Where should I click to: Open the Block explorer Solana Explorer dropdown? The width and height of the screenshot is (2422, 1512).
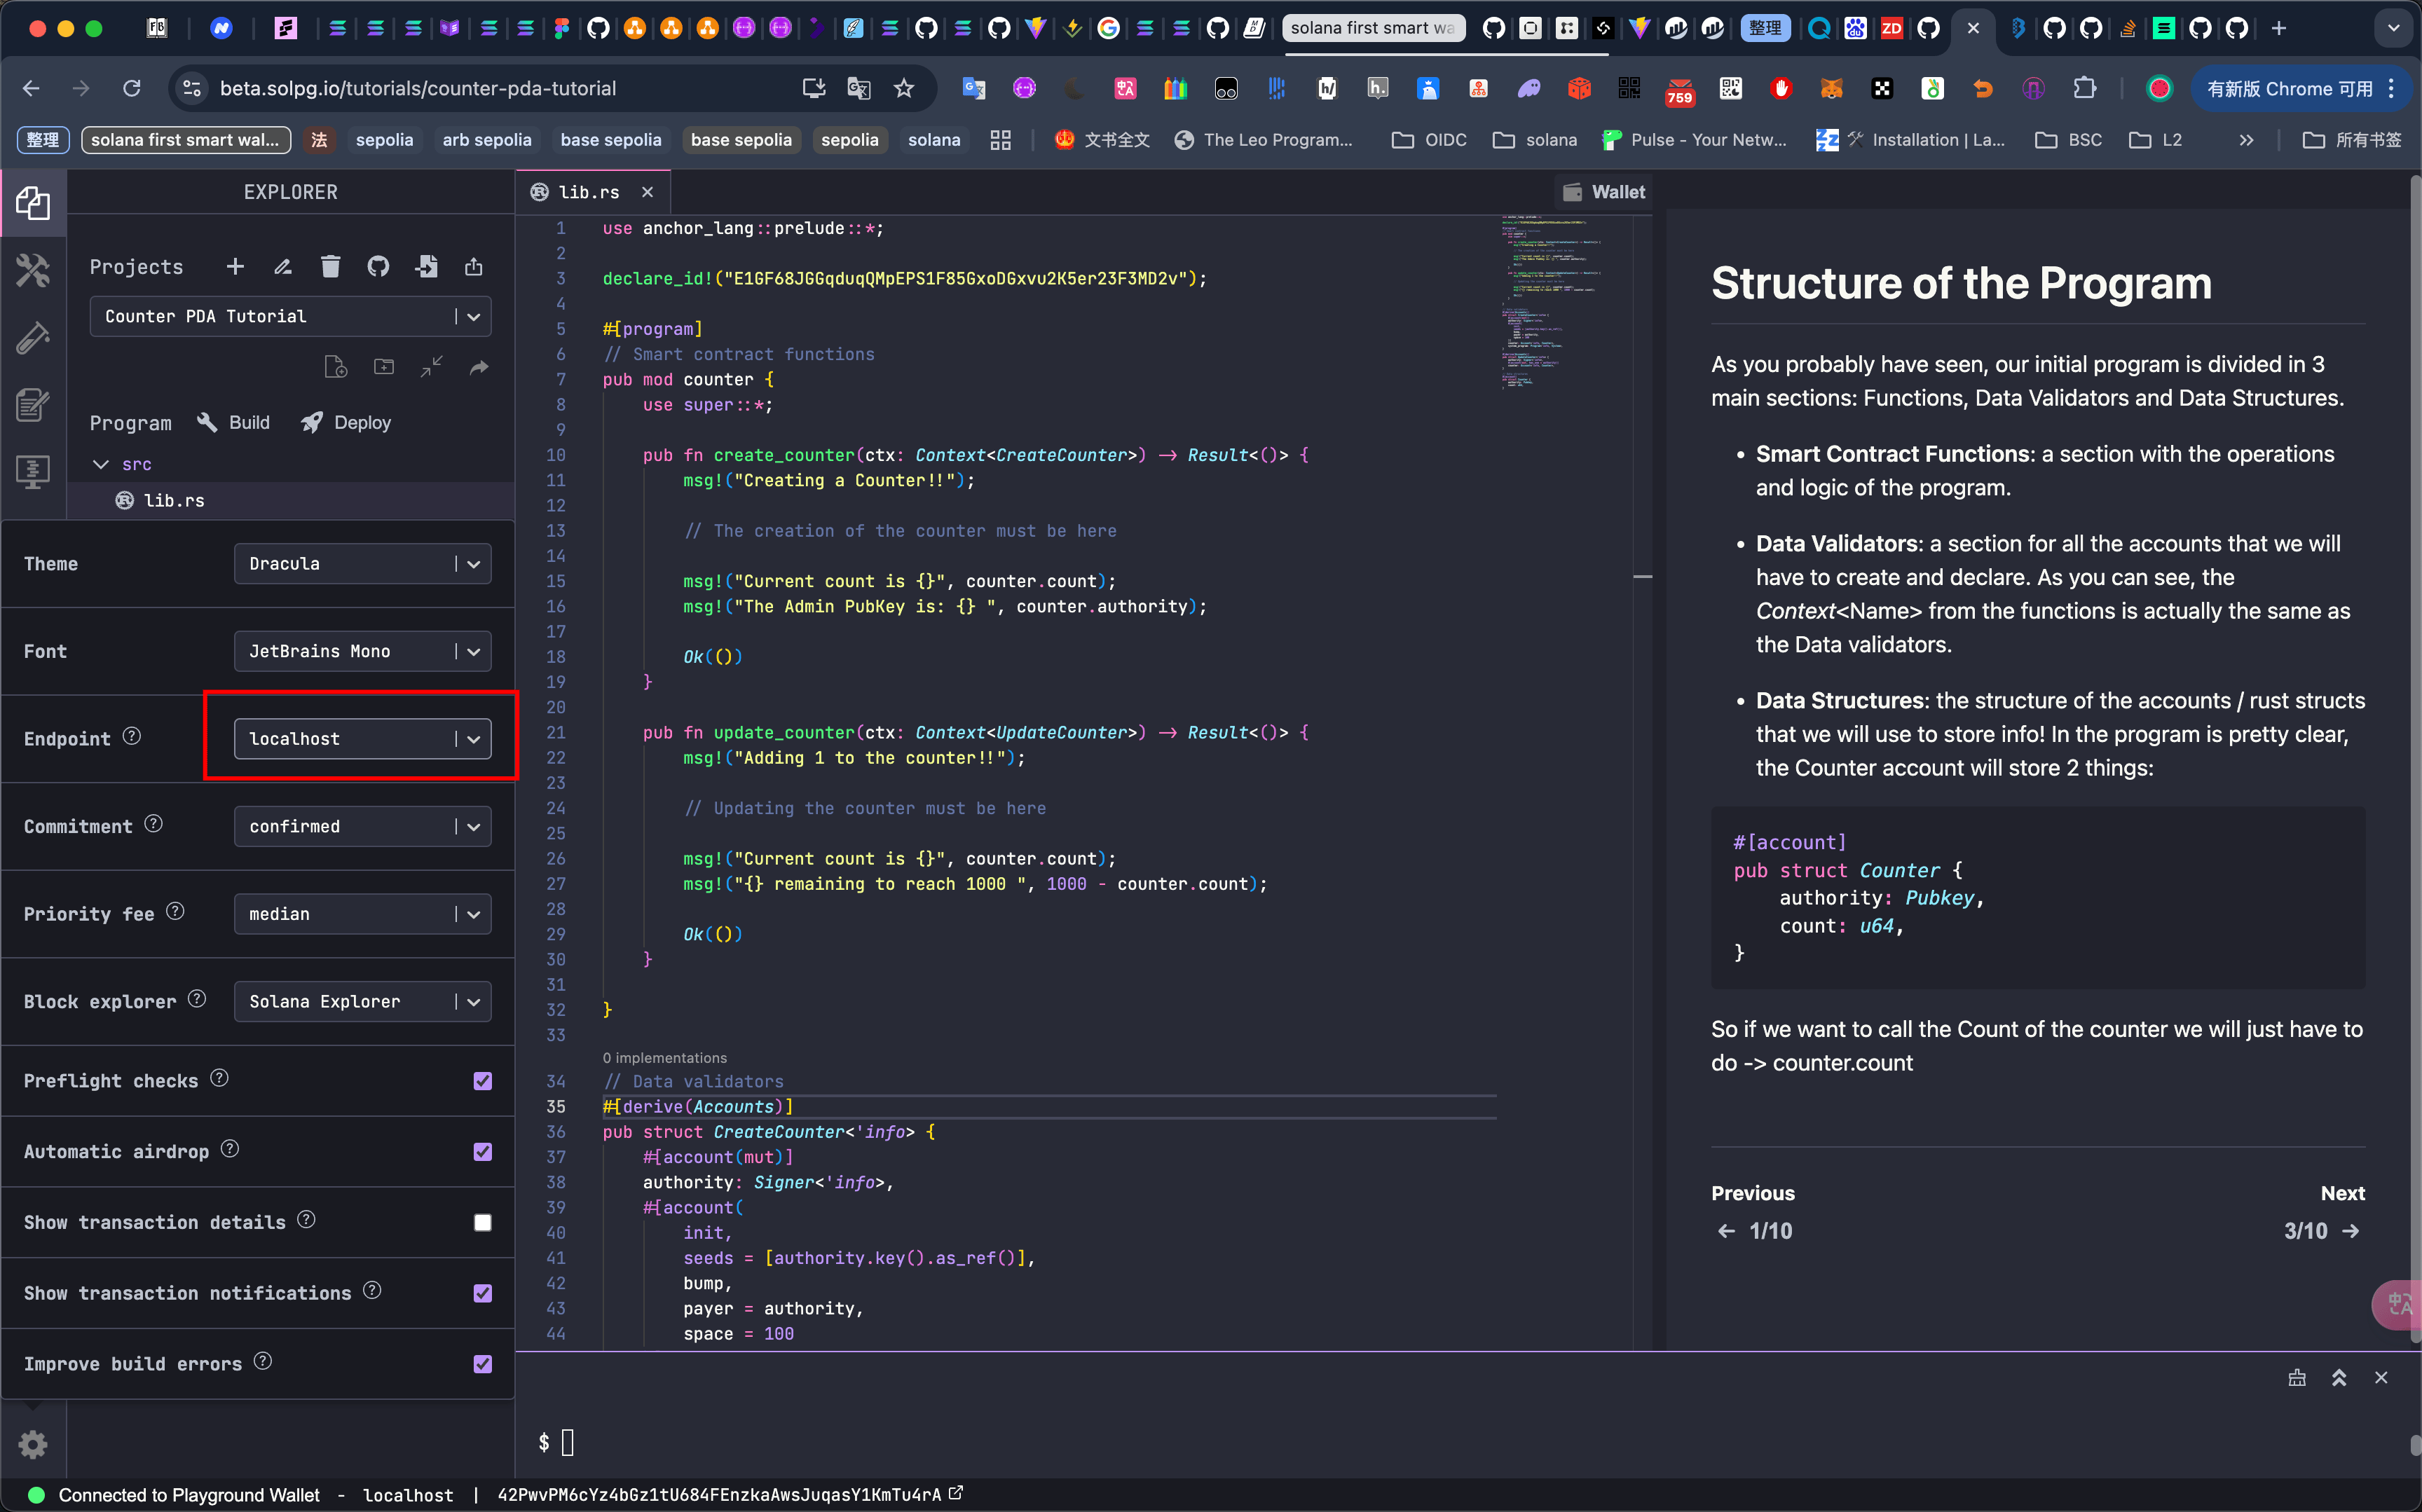pyautogui.click(x=362, y=1001)
